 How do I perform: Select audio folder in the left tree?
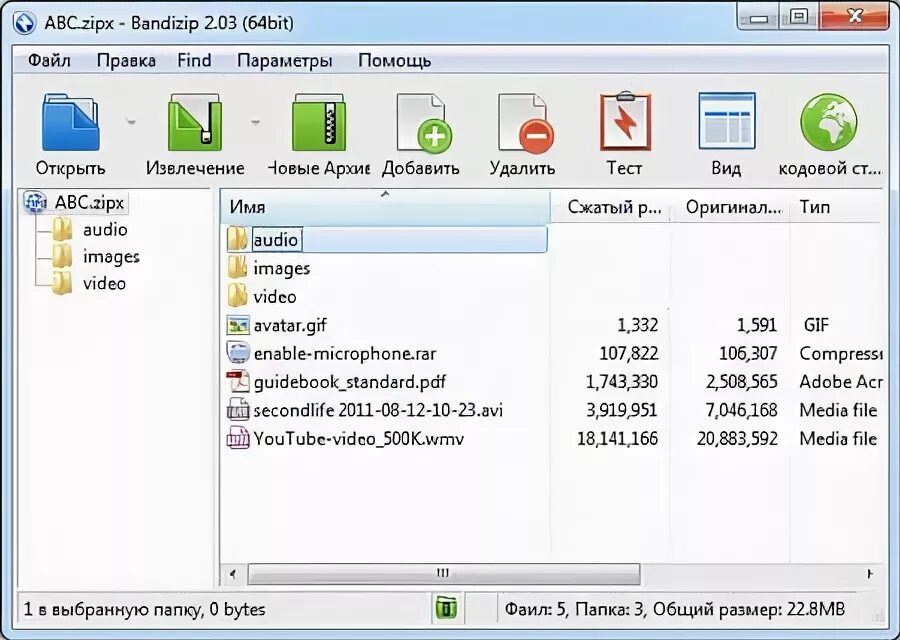tap(105, 230)
